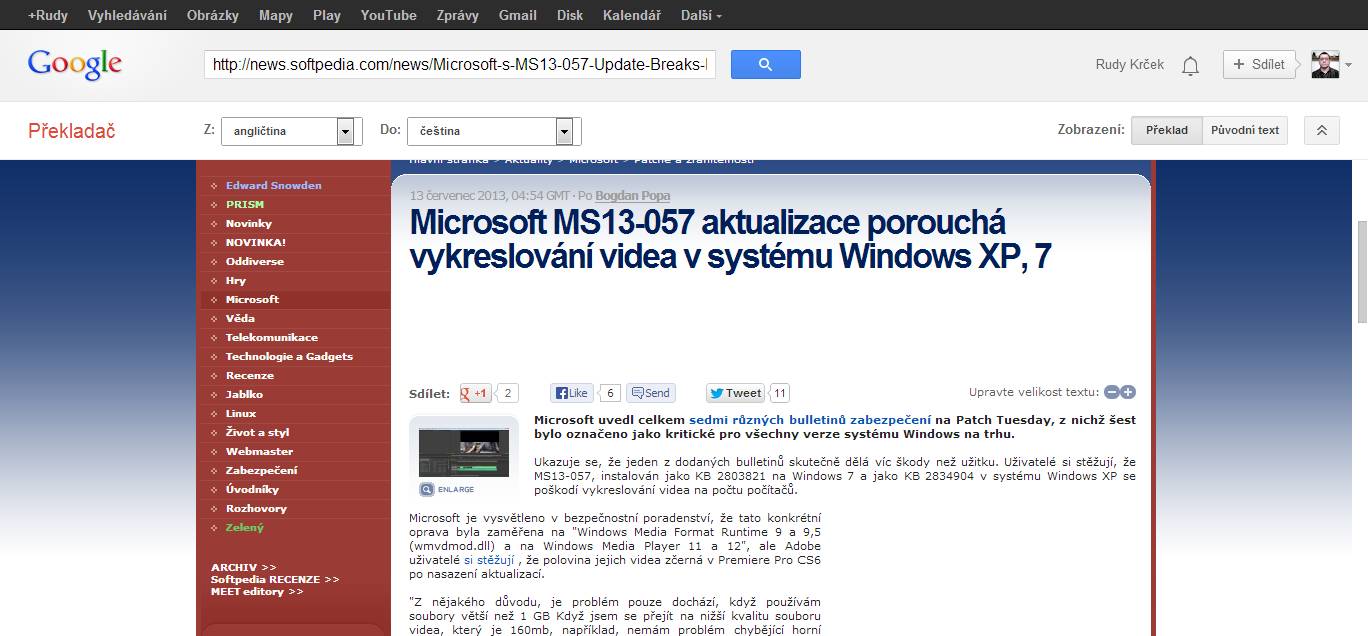
Task: Open the Hry sidebar category
Action: pyautogui.click(x=236, y=280)
